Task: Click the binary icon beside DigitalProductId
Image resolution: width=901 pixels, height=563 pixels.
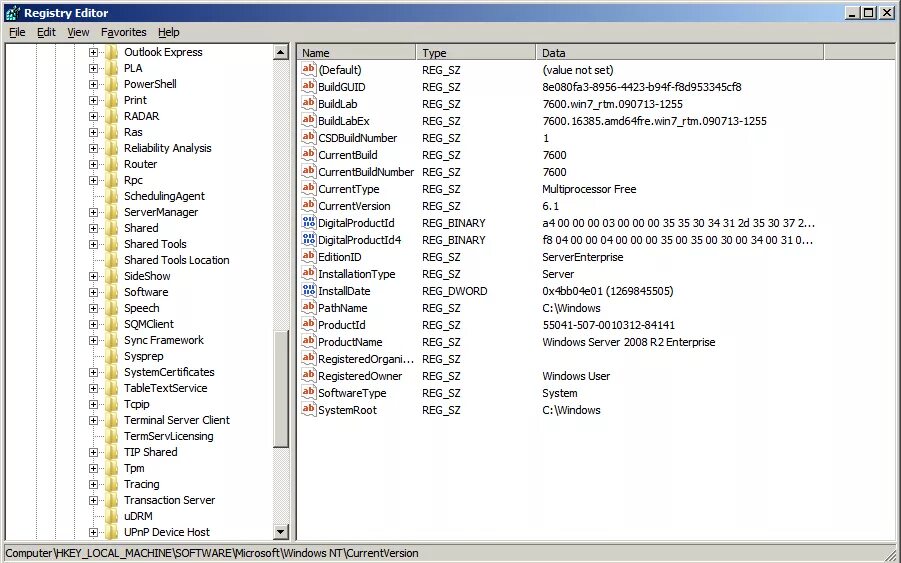Action: 309,222
